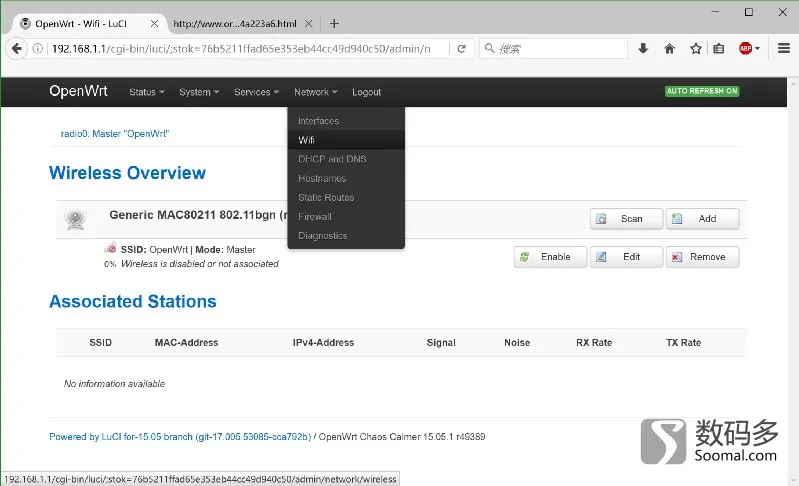Click the OpenWrt brand logo text
The image size is (799, 486).
pyautogui.click(x=78, y=91)
